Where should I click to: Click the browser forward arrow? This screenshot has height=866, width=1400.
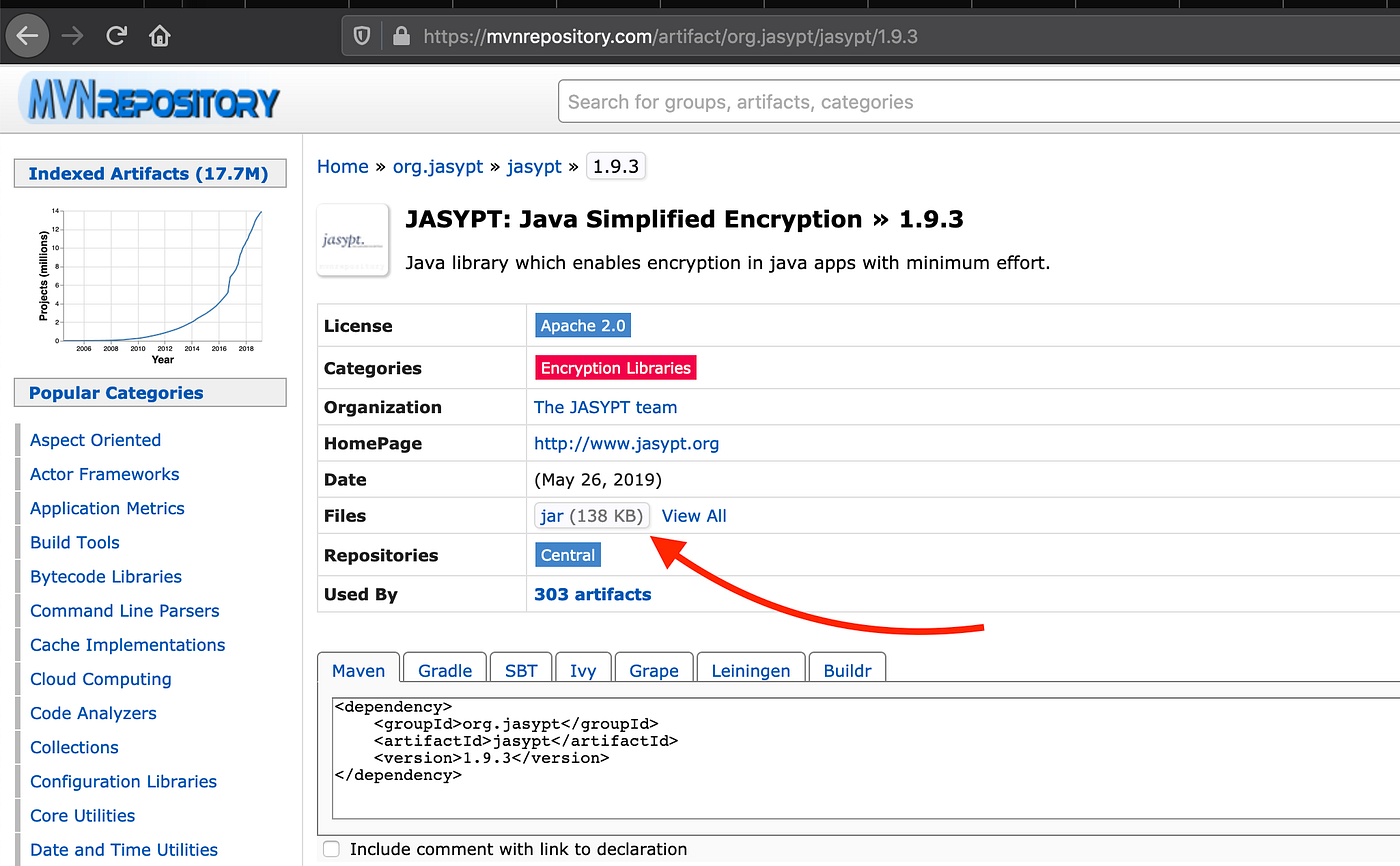[x=70, y=35]
